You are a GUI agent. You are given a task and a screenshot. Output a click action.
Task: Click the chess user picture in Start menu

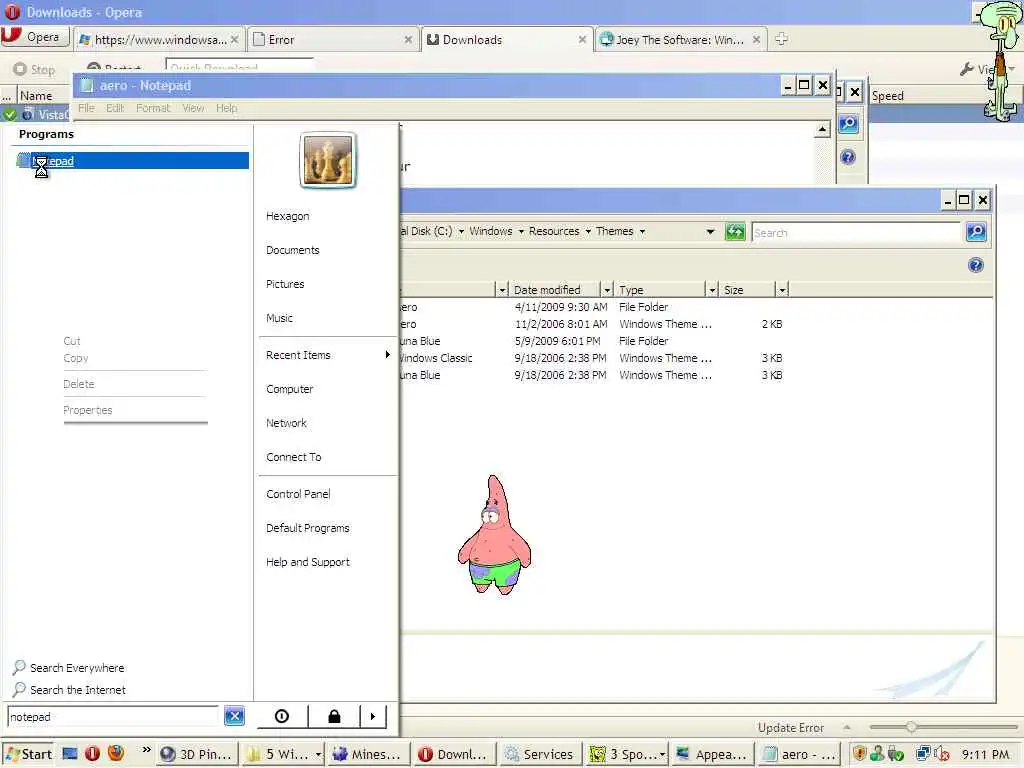pos(328,160)
